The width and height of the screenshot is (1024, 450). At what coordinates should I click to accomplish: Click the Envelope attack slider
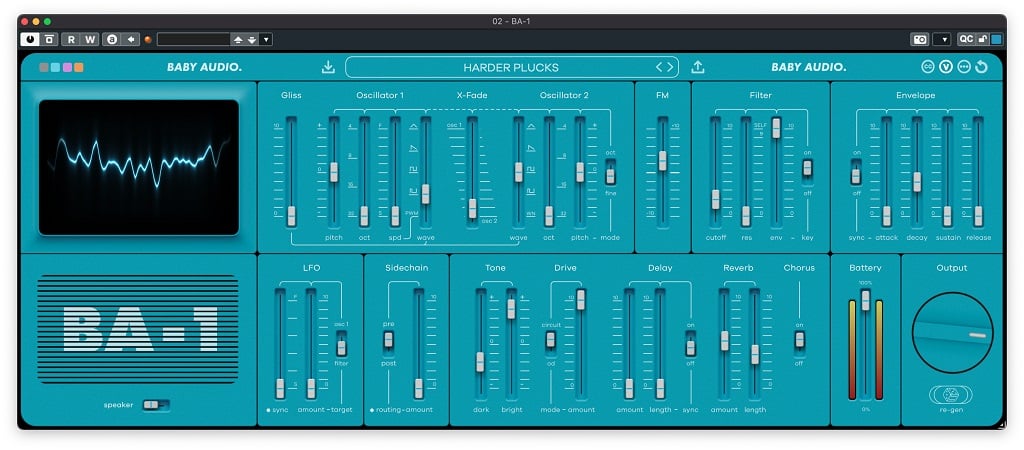(x=886, y=216)
